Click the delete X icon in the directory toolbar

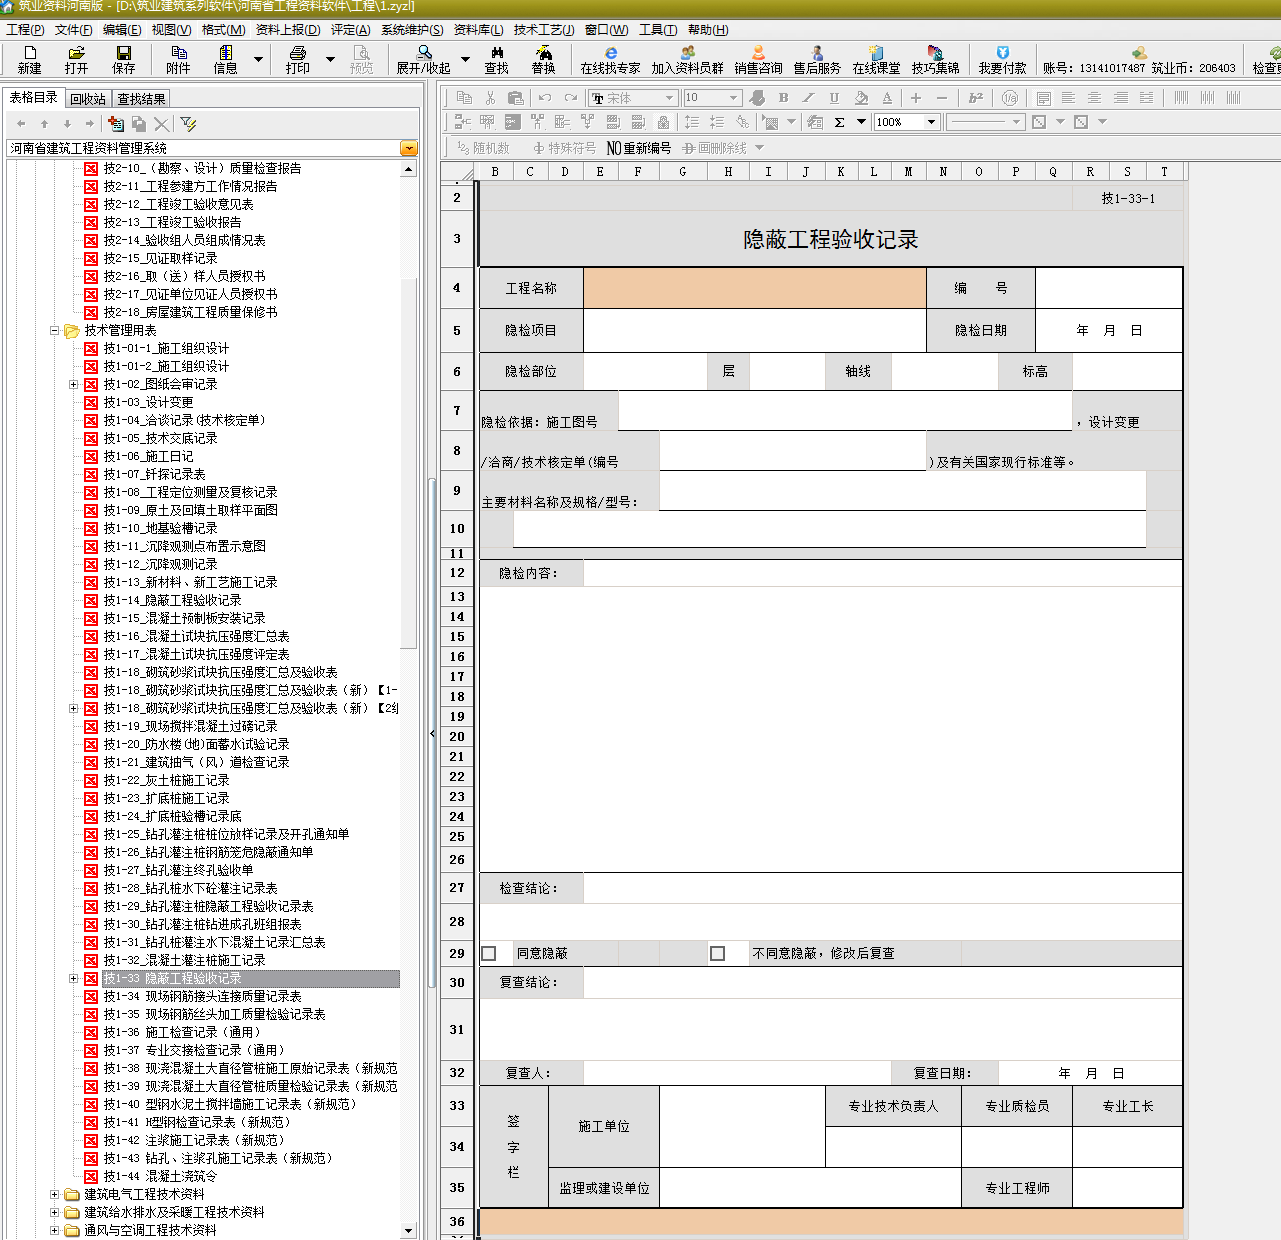pyautogui.click(x=162, y=123)
